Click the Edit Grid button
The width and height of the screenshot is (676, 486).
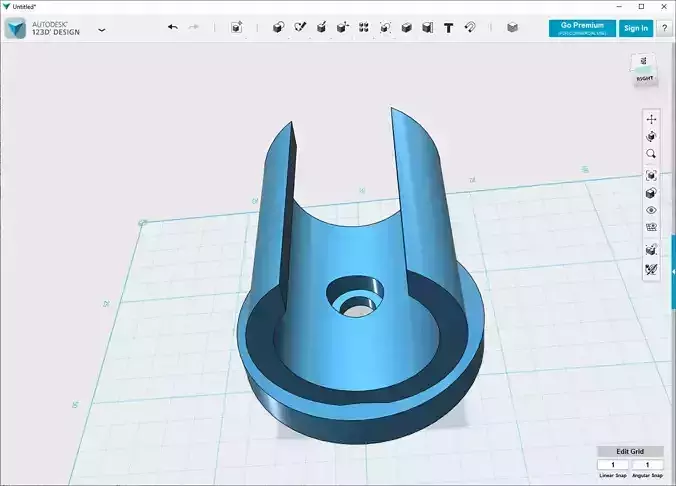click(630, 452)
